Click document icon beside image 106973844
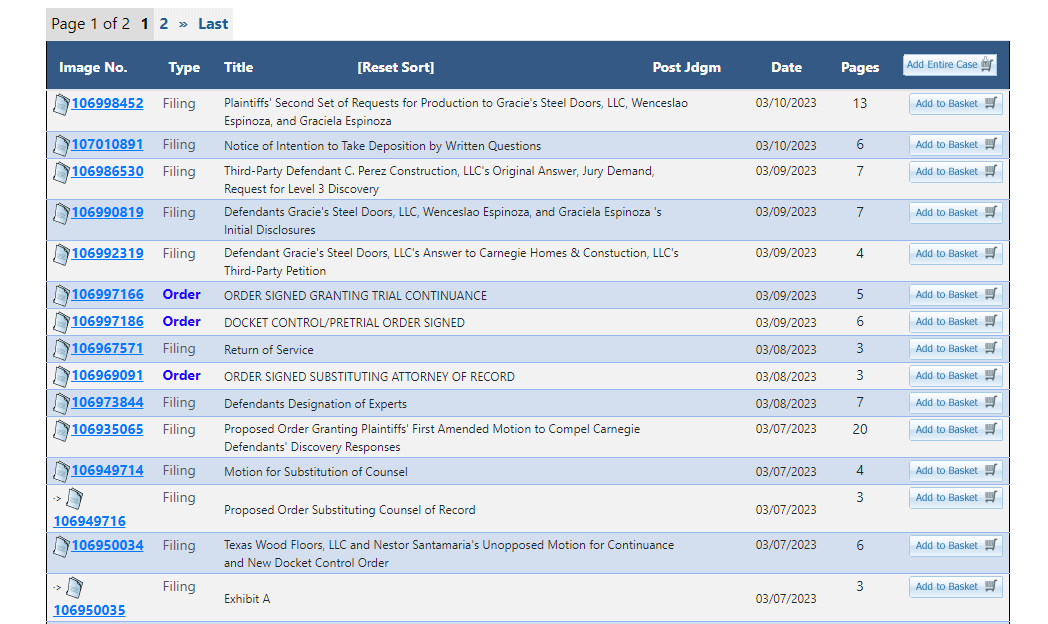 pos(61,403)
